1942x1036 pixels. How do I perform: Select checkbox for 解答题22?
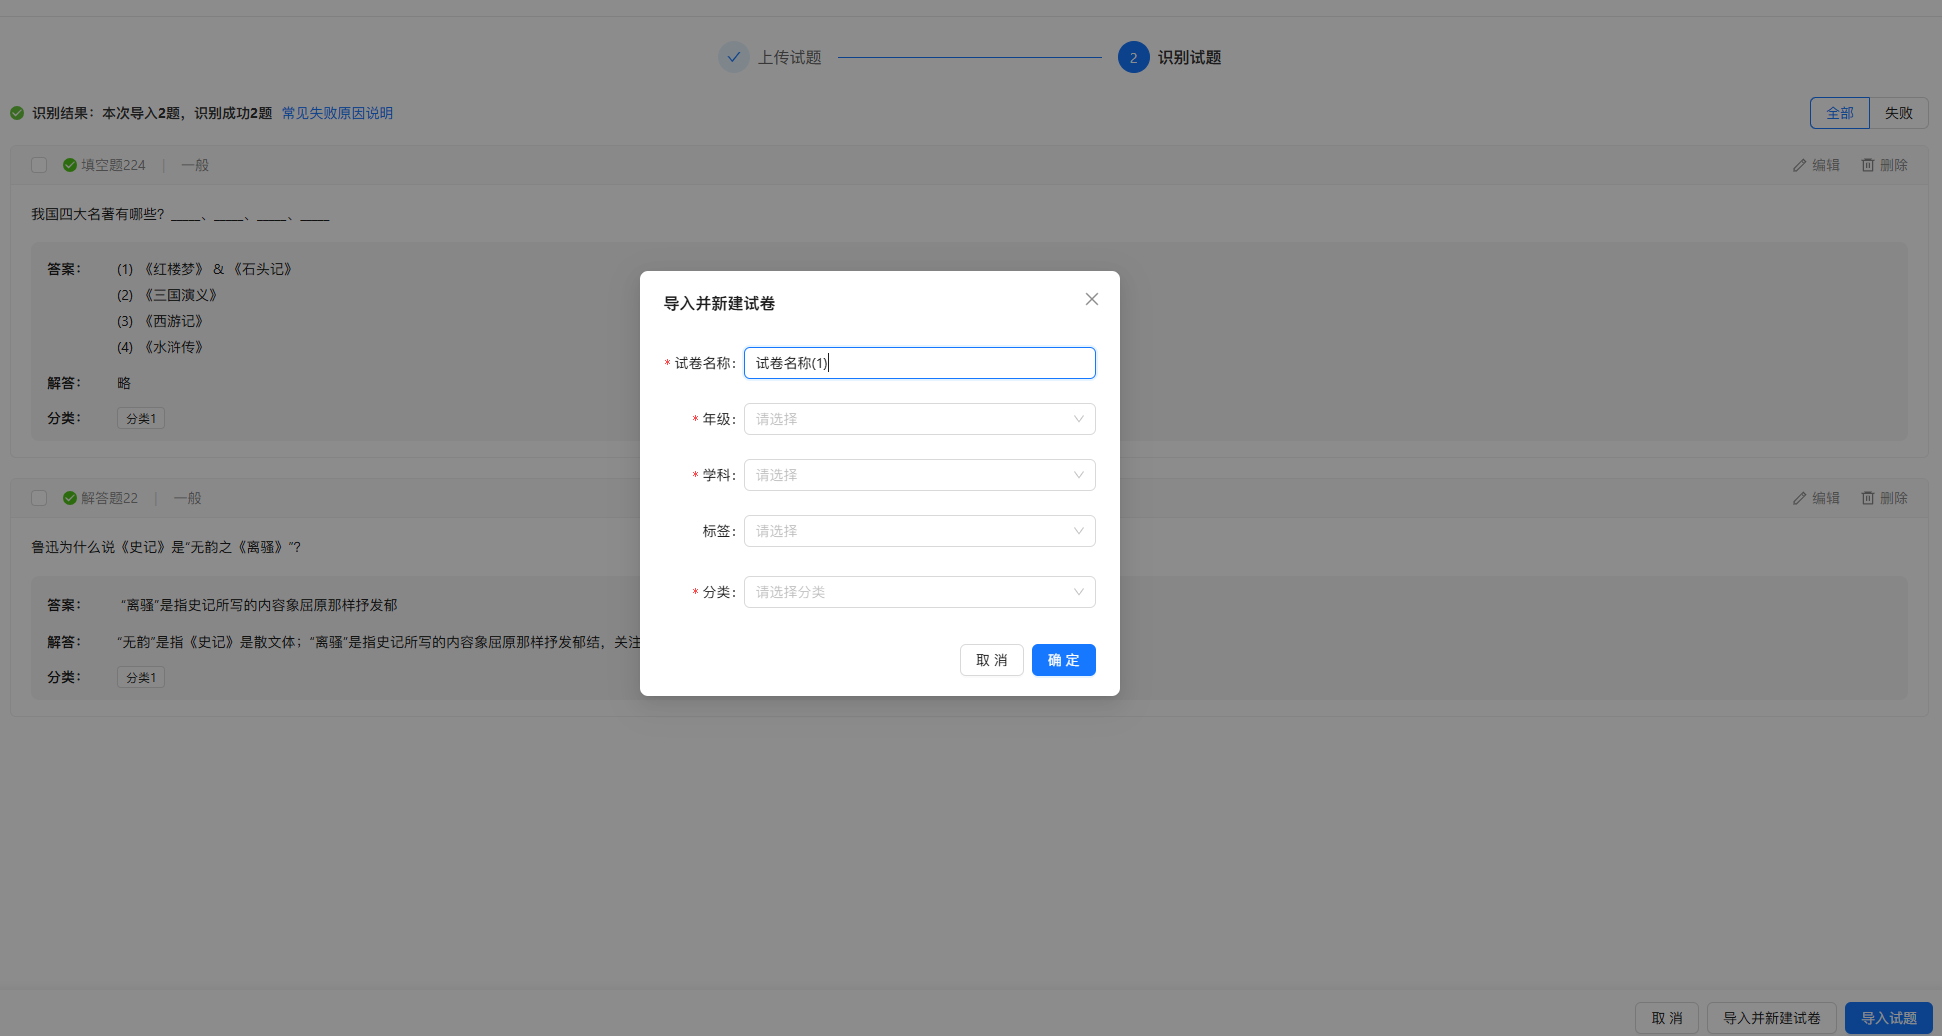click(39, 498)
